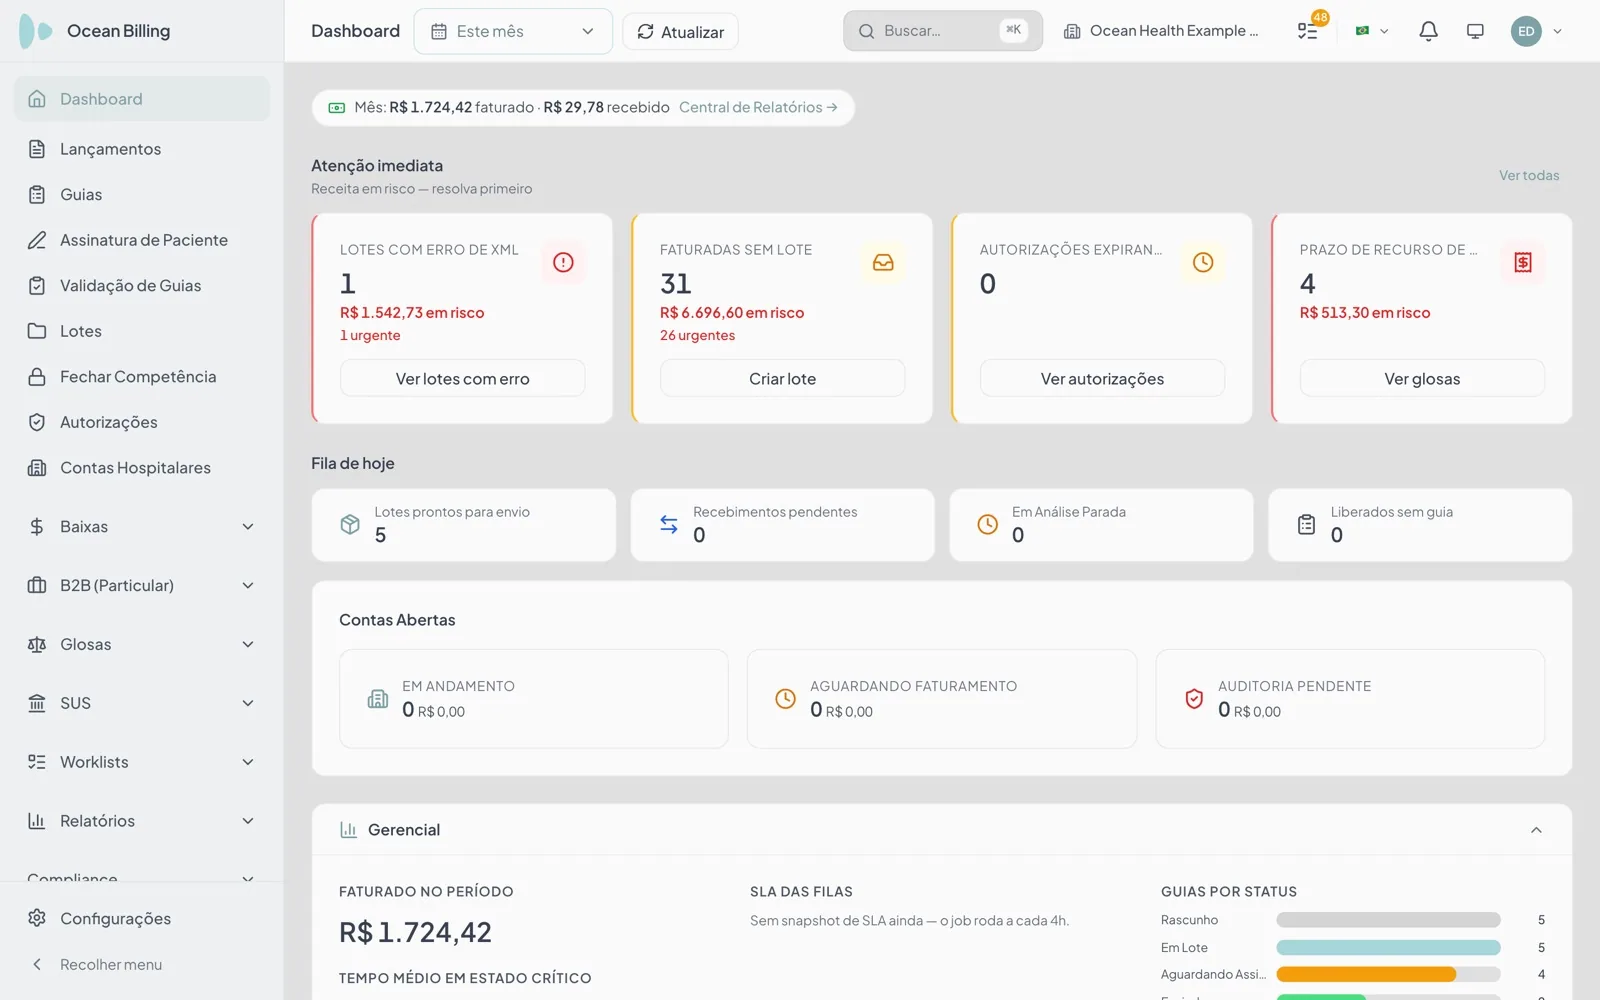The width and height of the screenshot is (1600, 1000).
Task: Click the magnifier icon in the search box
Action: coord(867,31)
